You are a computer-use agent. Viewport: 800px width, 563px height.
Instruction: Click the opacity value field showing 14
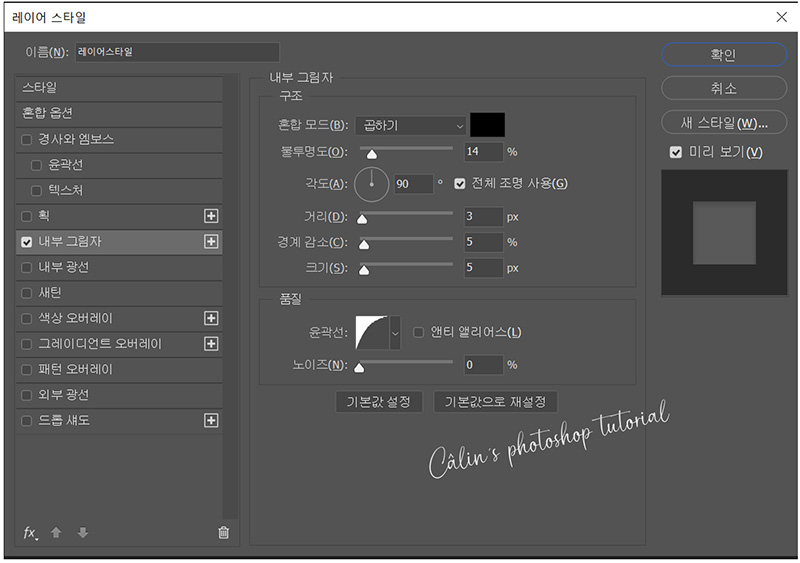[x=483, y=152]
